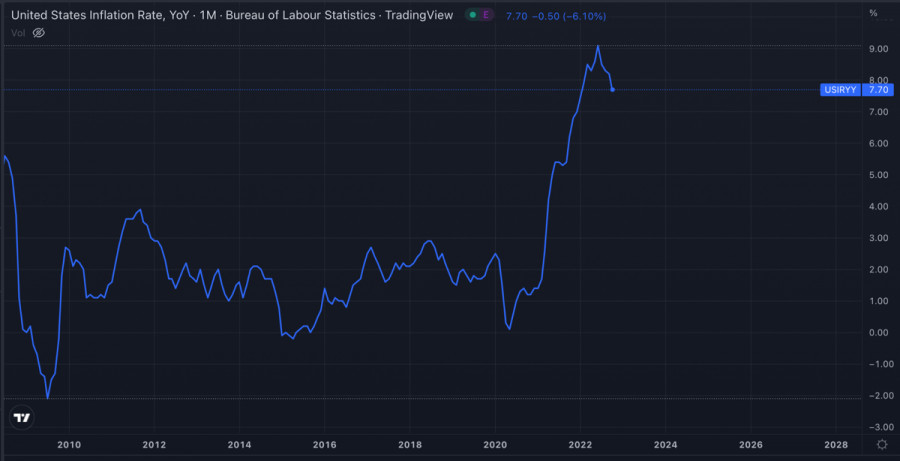Image resolution: width=900 pixels, height=461 pixels.
Task: Click the USIRYY symbol label
Action: click(840, 90)
